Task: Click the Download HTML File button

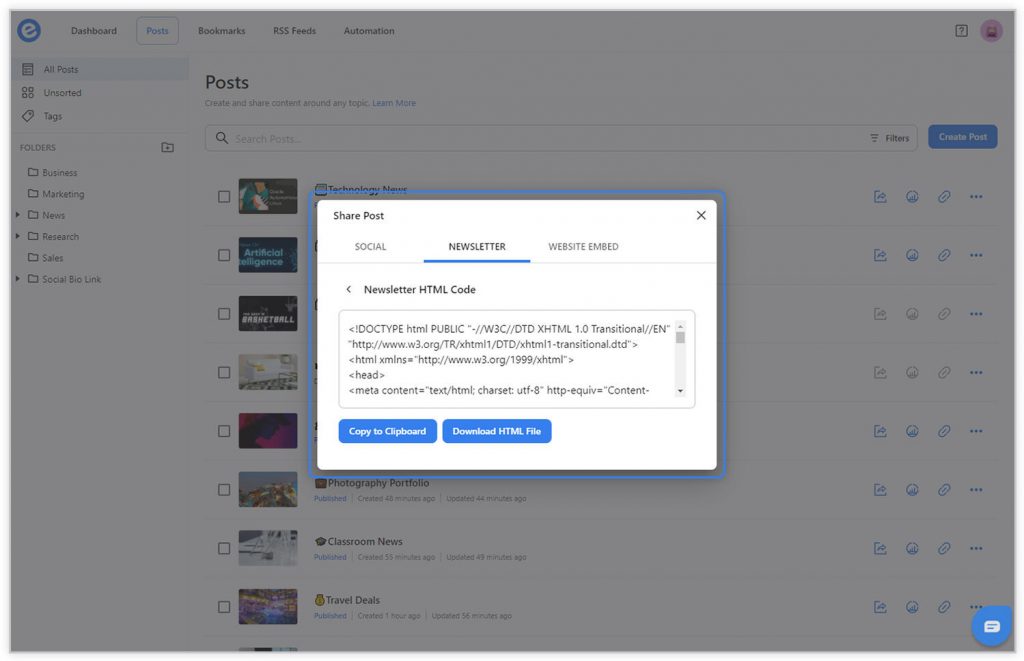Action: click(496, 431)
